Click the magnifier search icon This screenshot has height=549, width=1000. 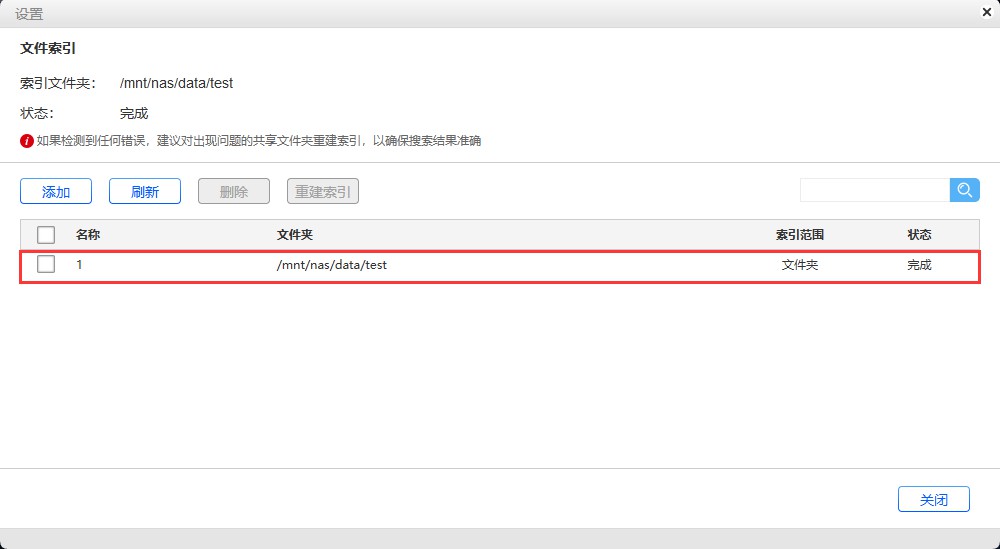(x=965, y=190)
